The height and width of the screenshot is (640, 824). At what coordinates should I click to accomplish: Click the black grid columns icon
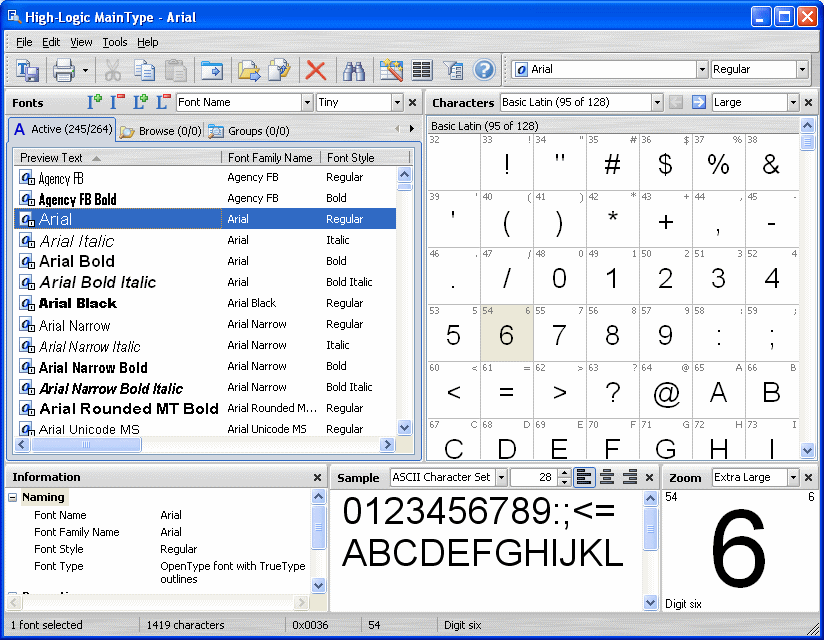click(x=421, y=70)
